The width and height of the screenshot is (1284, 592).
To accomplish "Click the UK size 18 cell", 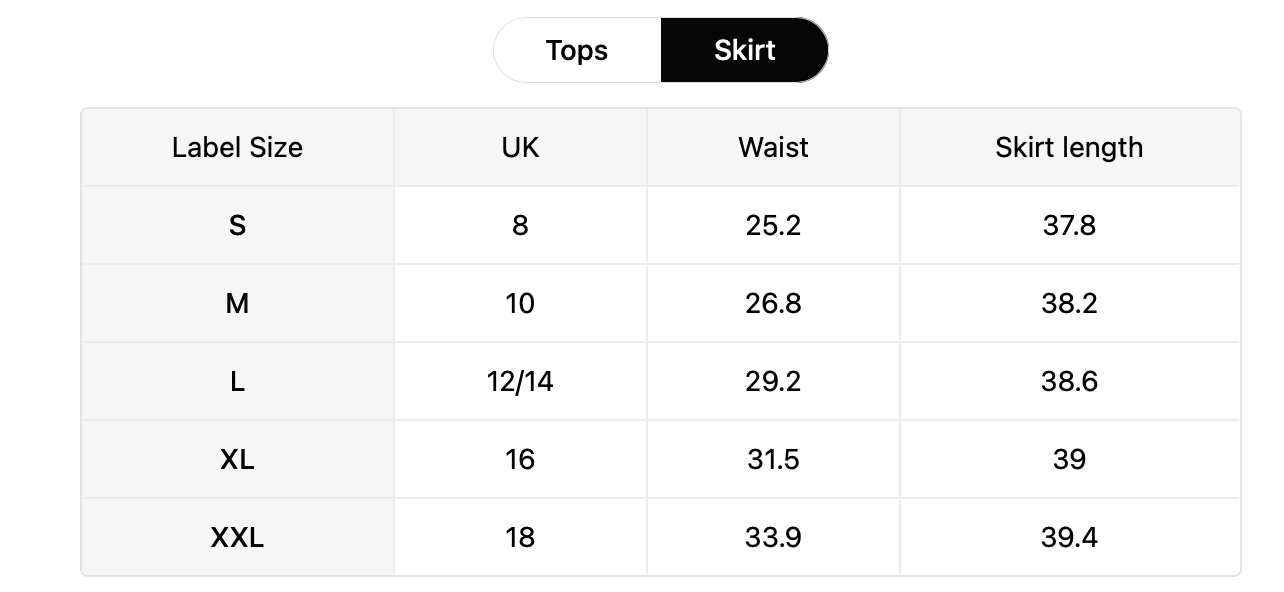I will [x=520, y=537].
